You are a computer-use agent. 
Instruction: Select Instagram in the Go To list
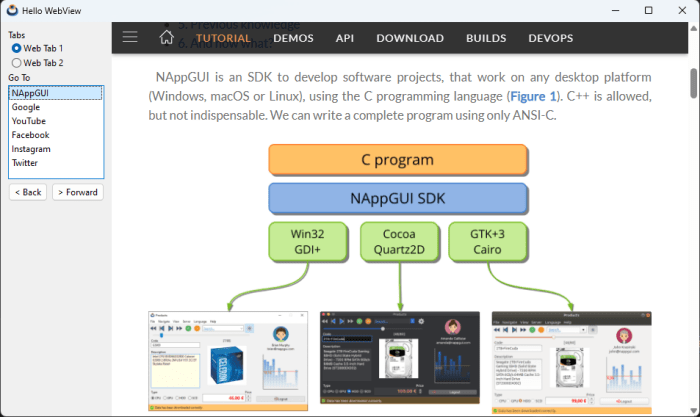point(31,149)
